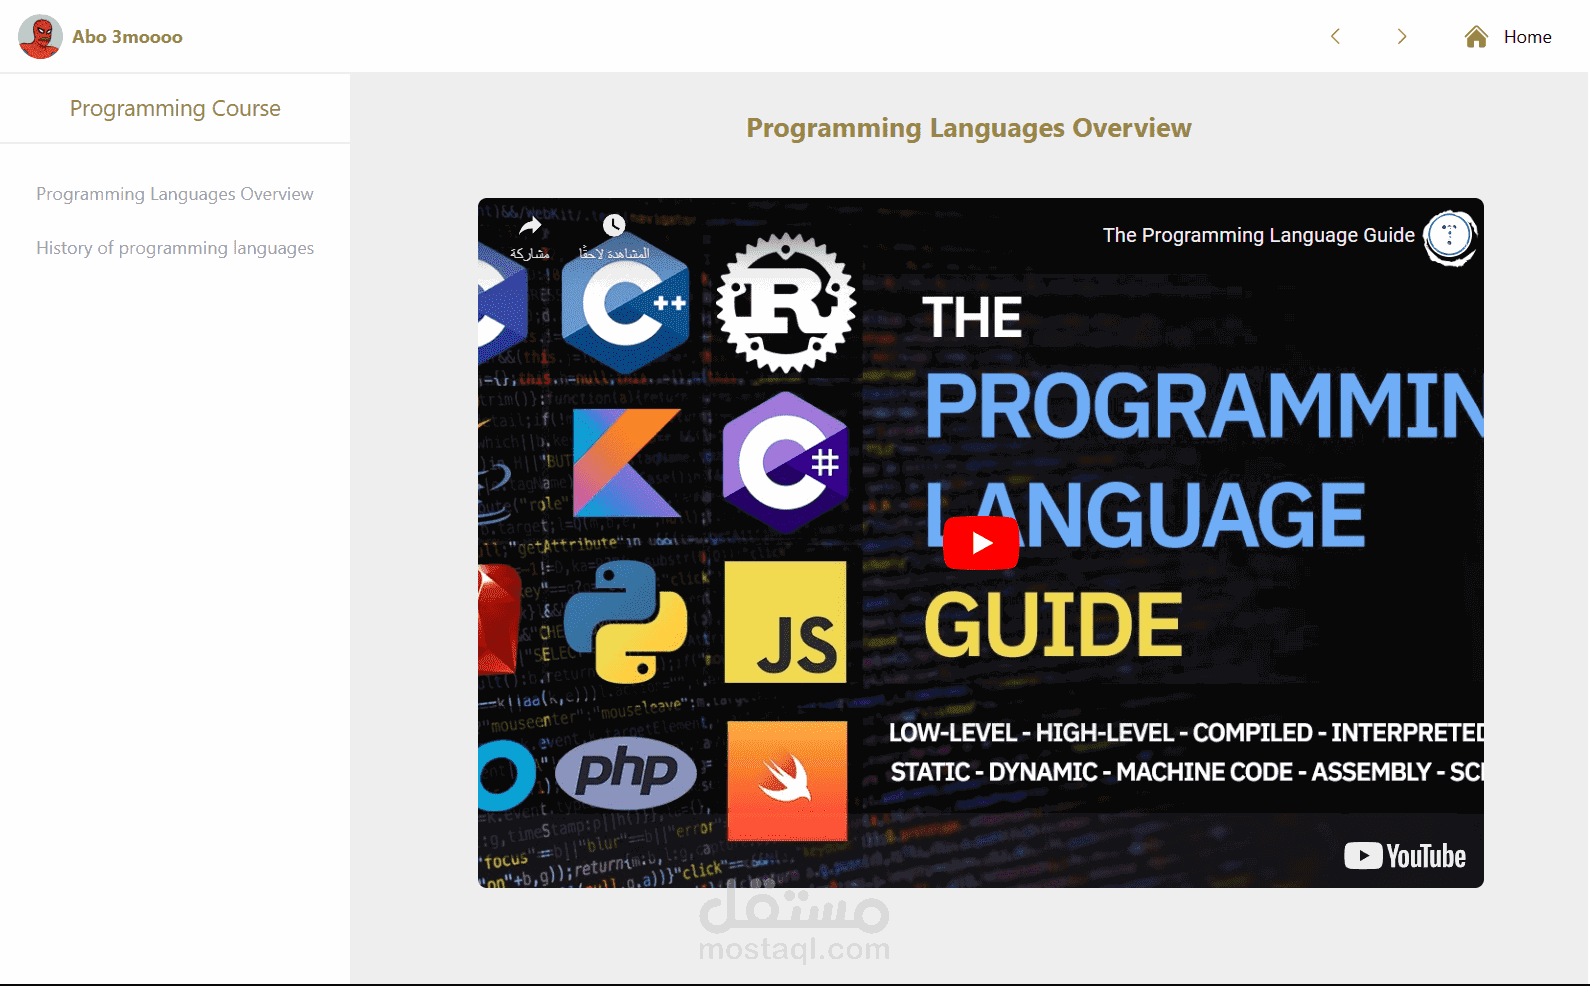Click the Home house icon

(x=1476, y=36)
